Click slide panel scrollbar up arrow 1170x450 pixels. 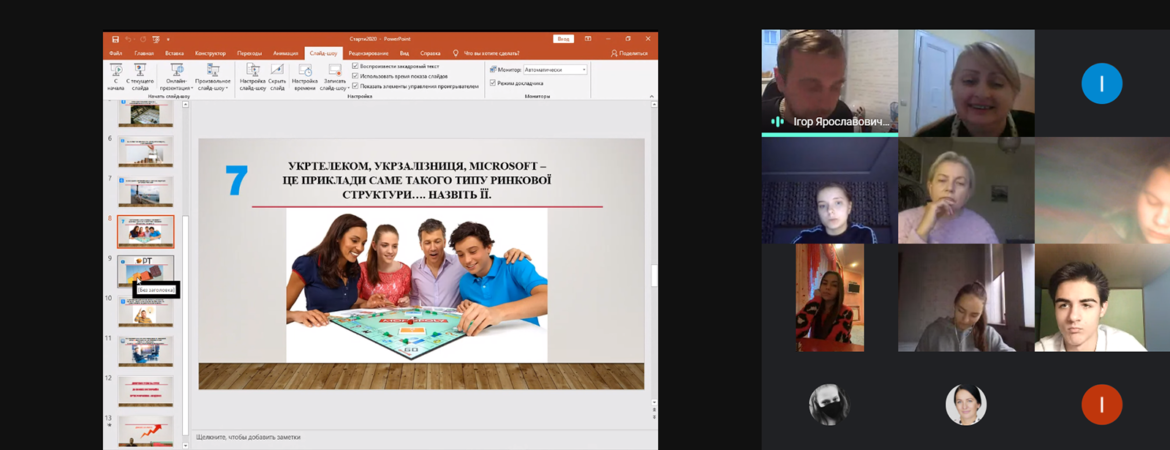(x=186, y=104)
